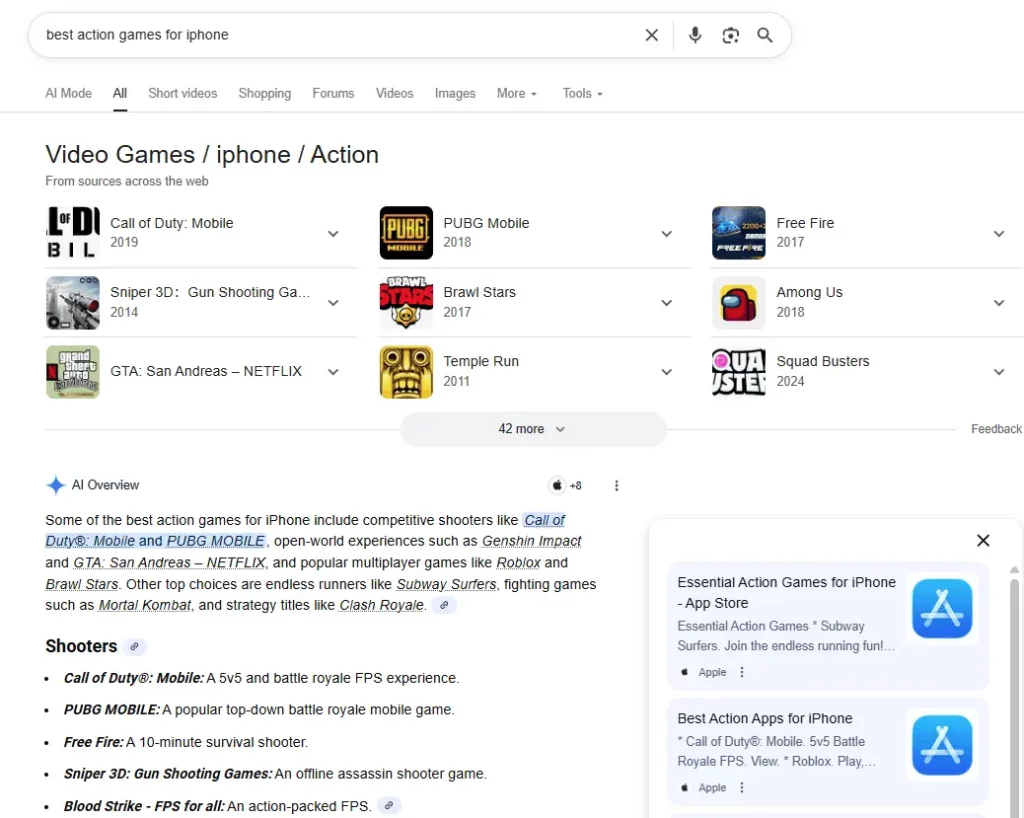Open GTA: San Andreas – NETFLIX overview link
Viewport: 1024px width, 818px height.
169,563
